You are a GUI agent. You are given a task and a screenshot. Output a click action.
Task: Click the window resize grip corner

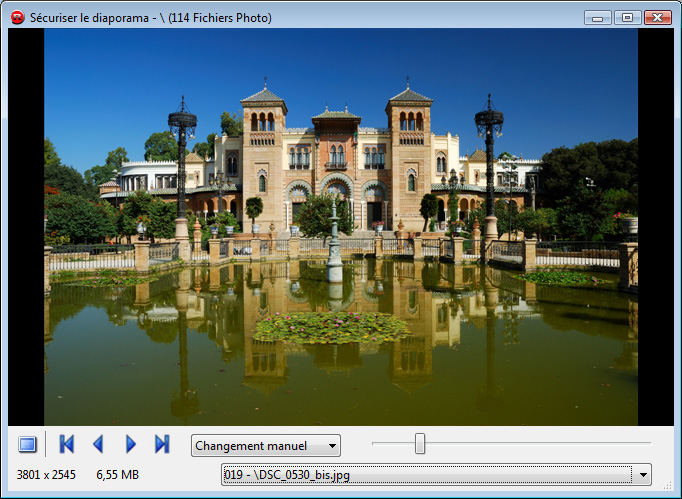coord(667,486)
